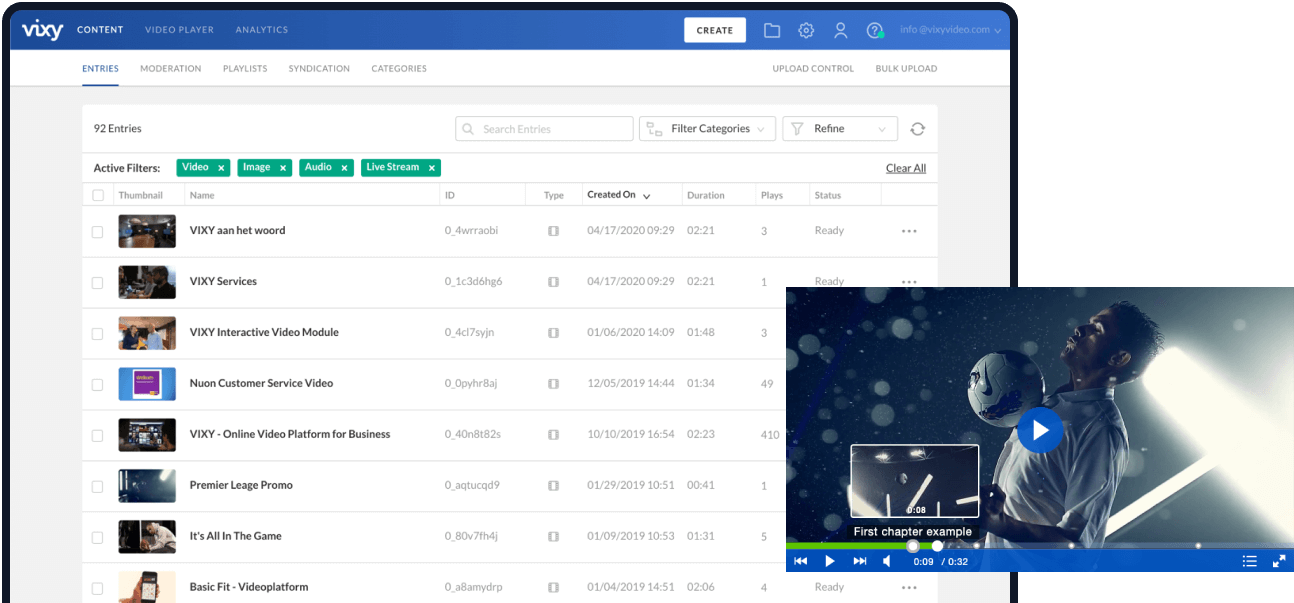Image resolution: width=1294 pixels, height=603 pixels.
Task: Open the folder icon in header
Action: (x=772, y=30)
